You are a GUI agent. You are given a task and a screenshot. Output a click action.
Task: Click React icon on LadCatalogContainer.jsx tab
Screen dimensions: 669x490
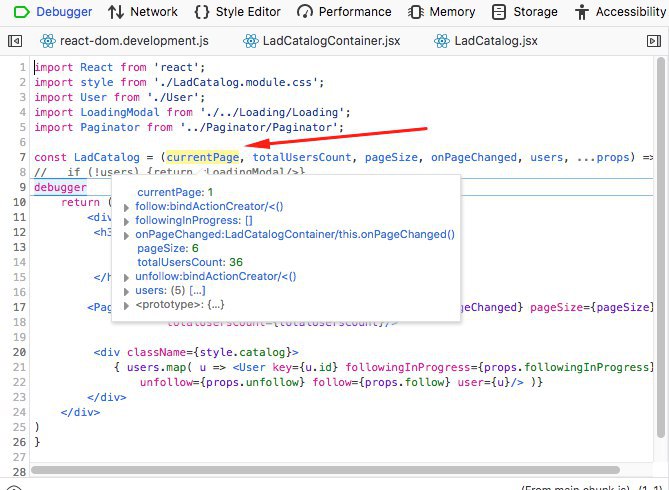pos(251,41)
